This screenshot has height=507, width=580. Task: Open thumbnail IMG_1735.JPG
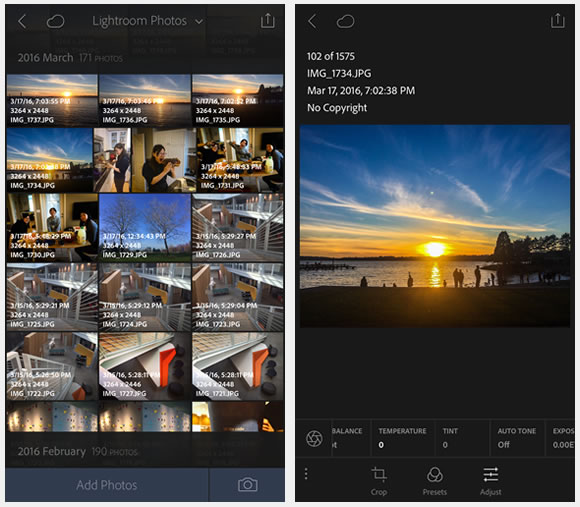(x=238, y=100)
